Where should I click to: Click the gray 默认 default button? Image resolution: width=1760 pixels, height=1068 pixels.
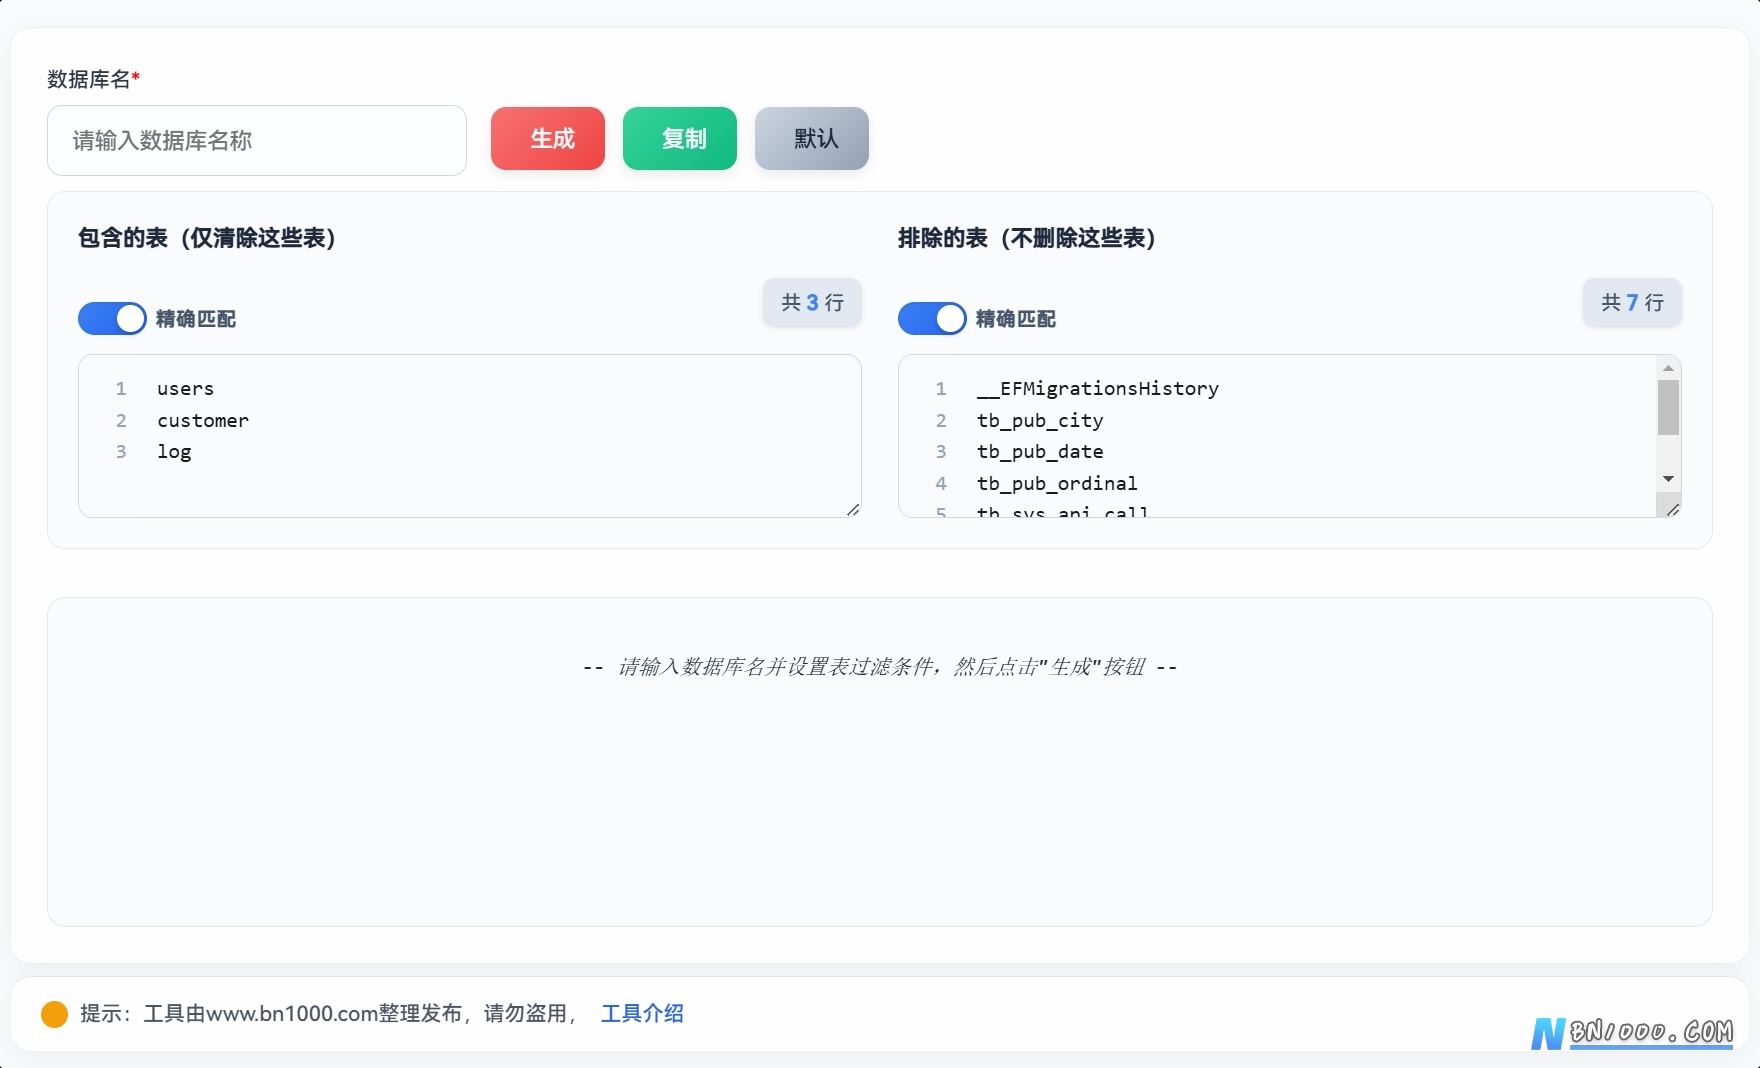click(812, 139)
